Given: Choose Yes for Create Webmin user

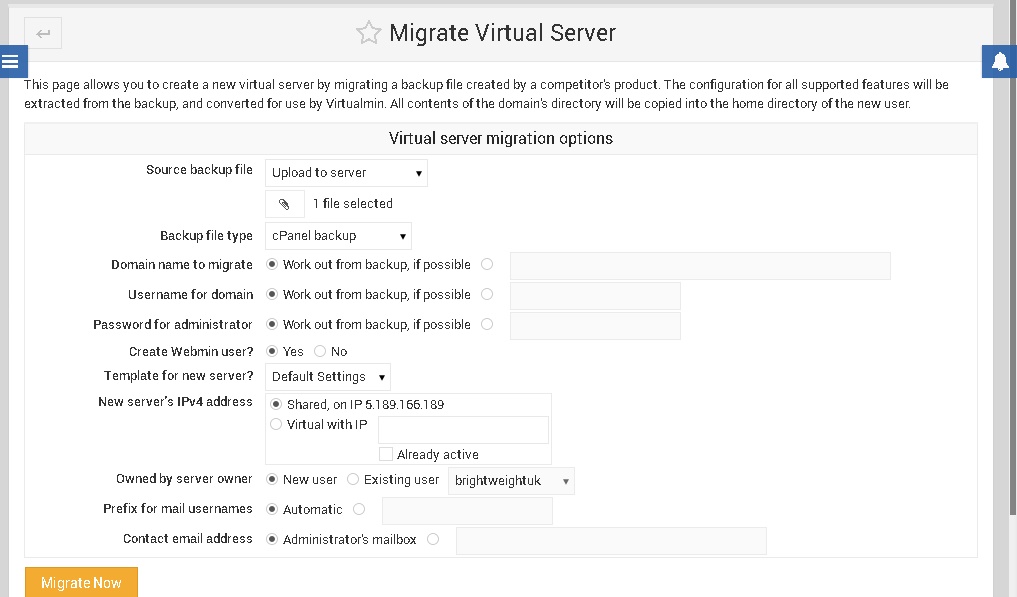Looking at the screenshot, I should click(x=272, y=351).
